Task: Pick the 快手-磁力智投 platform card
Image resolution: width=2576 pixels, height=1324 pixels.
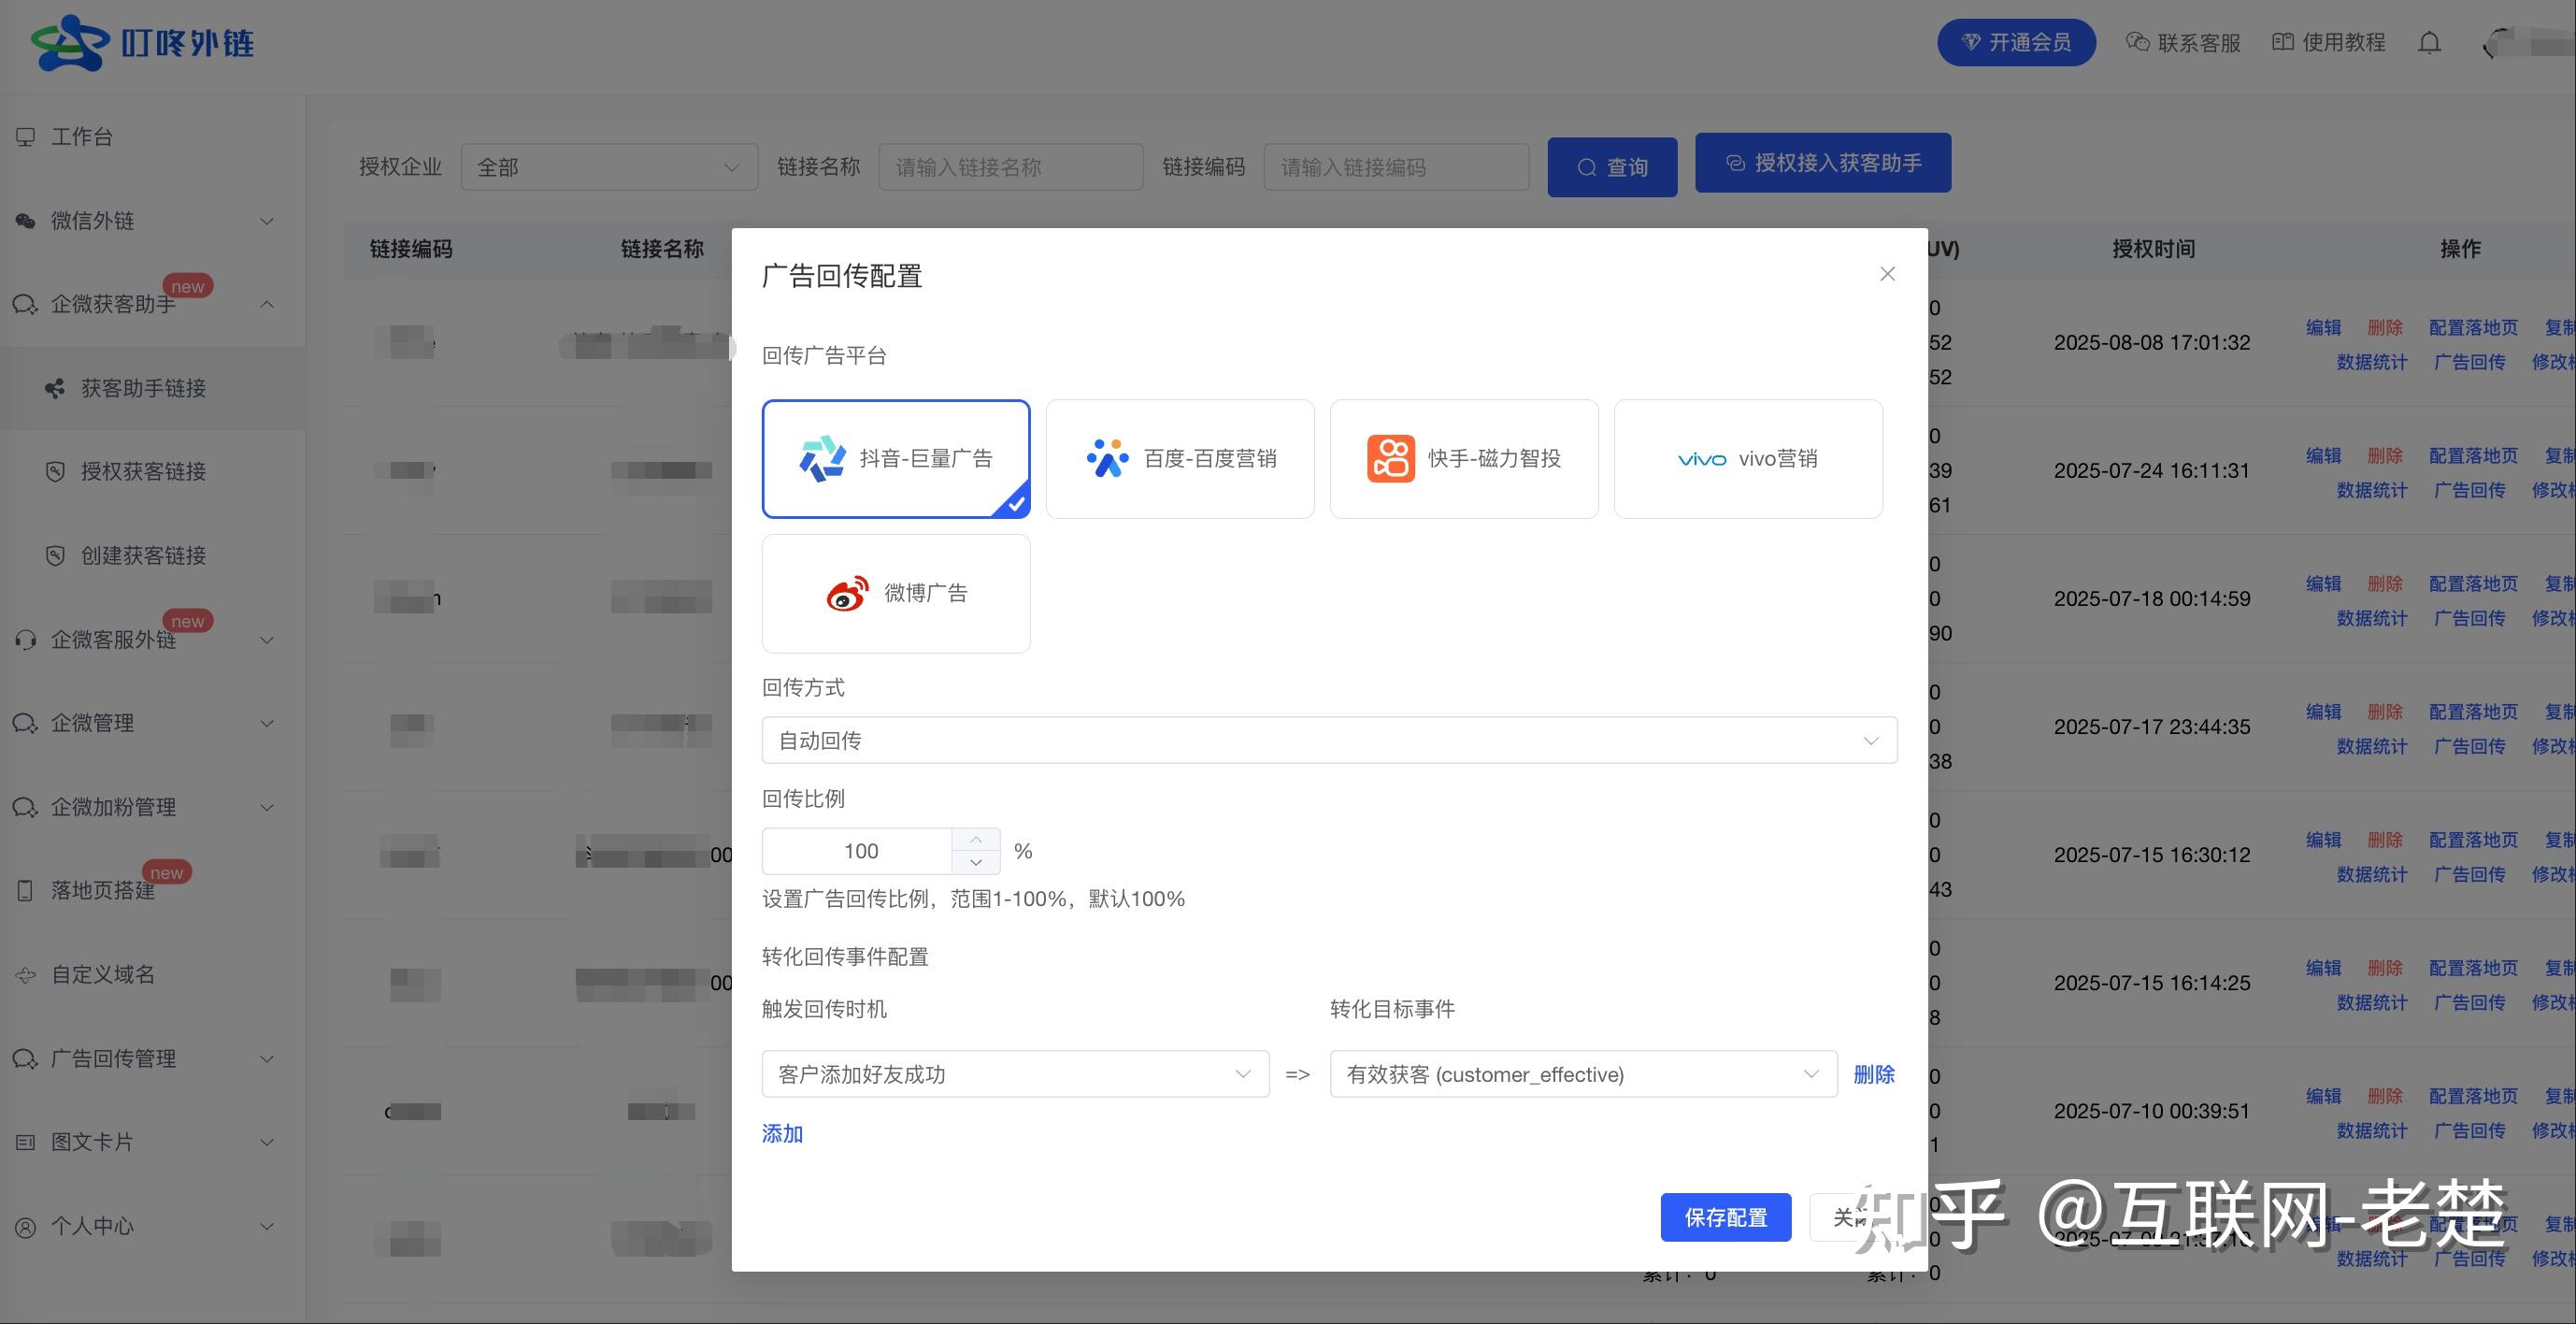Action: [x=1464, y=459]
